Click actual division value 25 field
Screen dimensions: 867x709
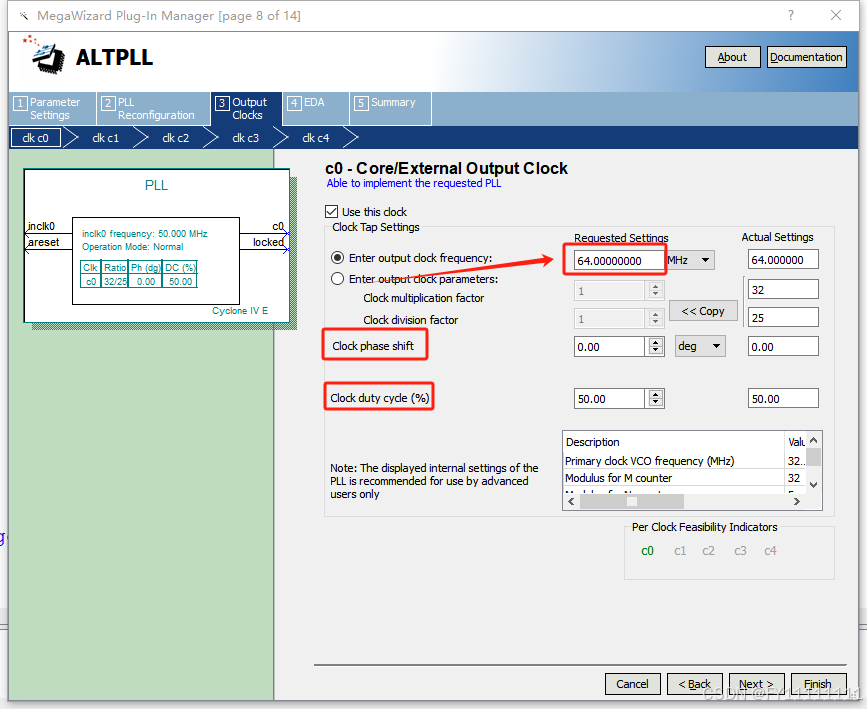(x=783, y=317)
